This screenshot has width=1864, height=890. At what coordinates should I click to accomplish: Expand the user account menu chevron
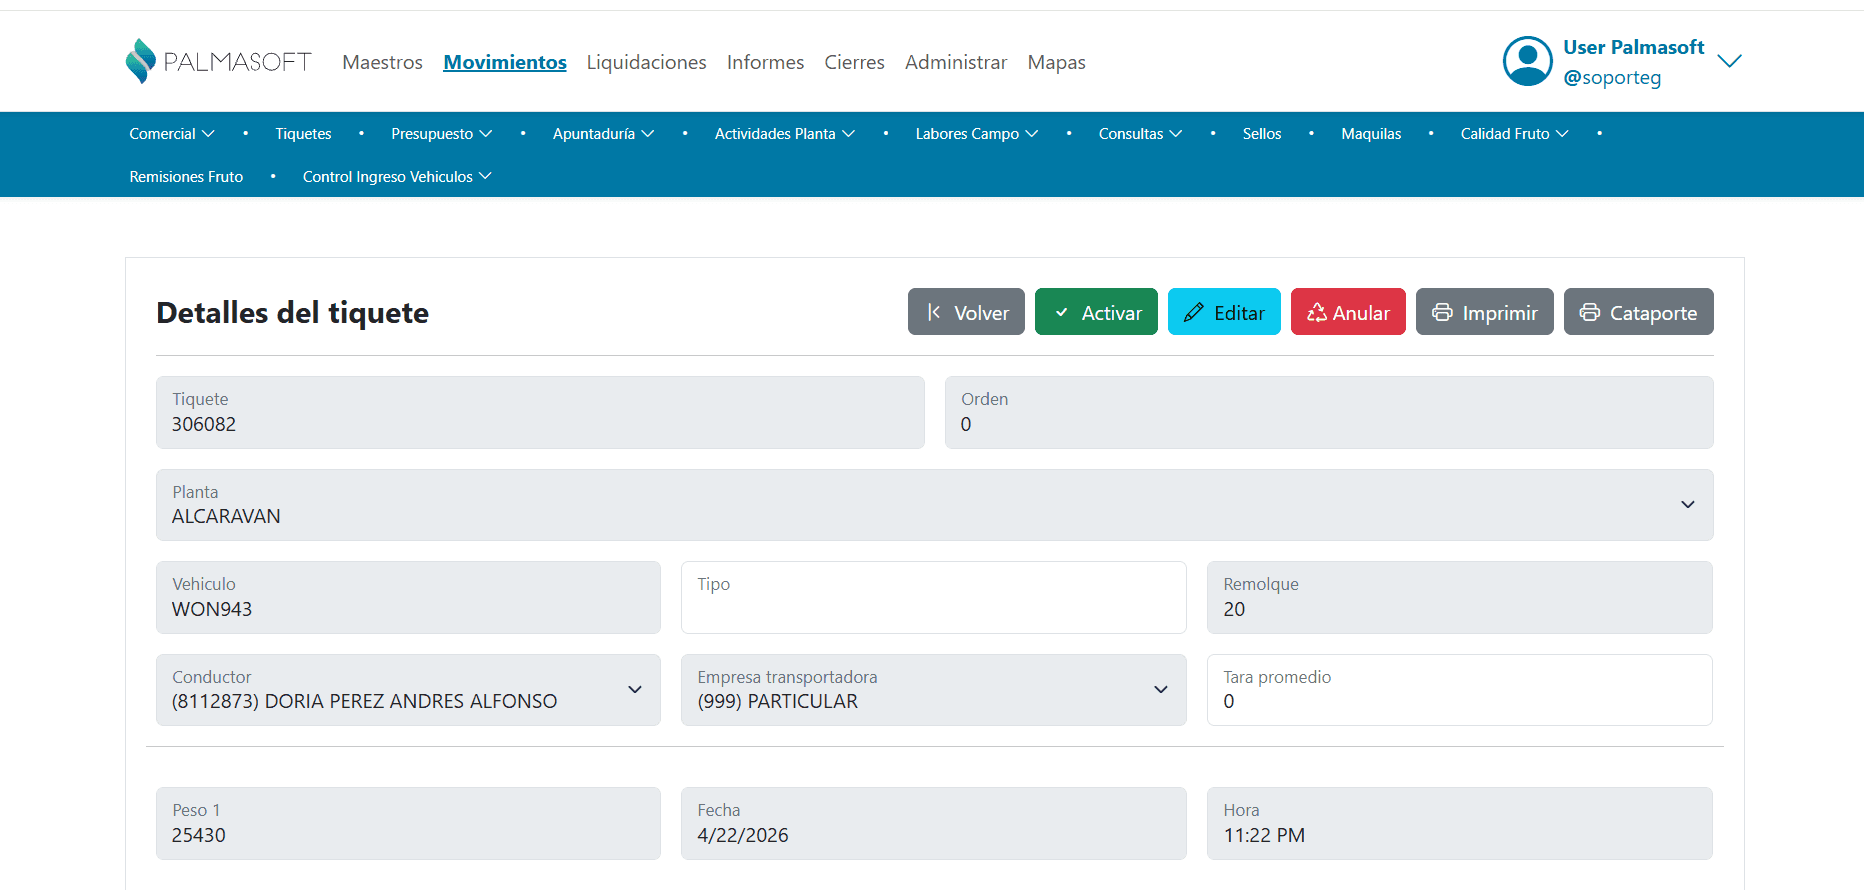pos(1729,61)
